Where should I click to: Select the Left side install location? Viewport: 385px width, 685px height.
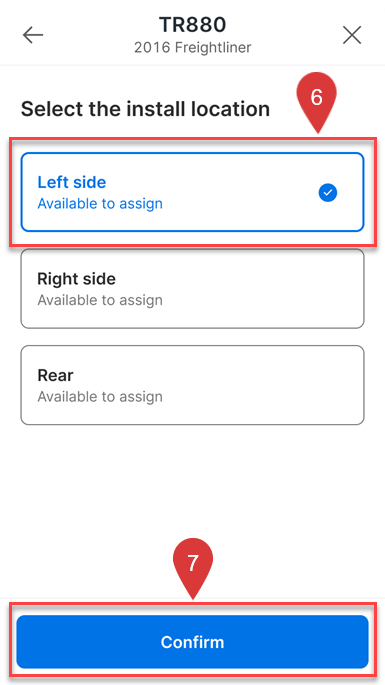(x=192, y=192)
